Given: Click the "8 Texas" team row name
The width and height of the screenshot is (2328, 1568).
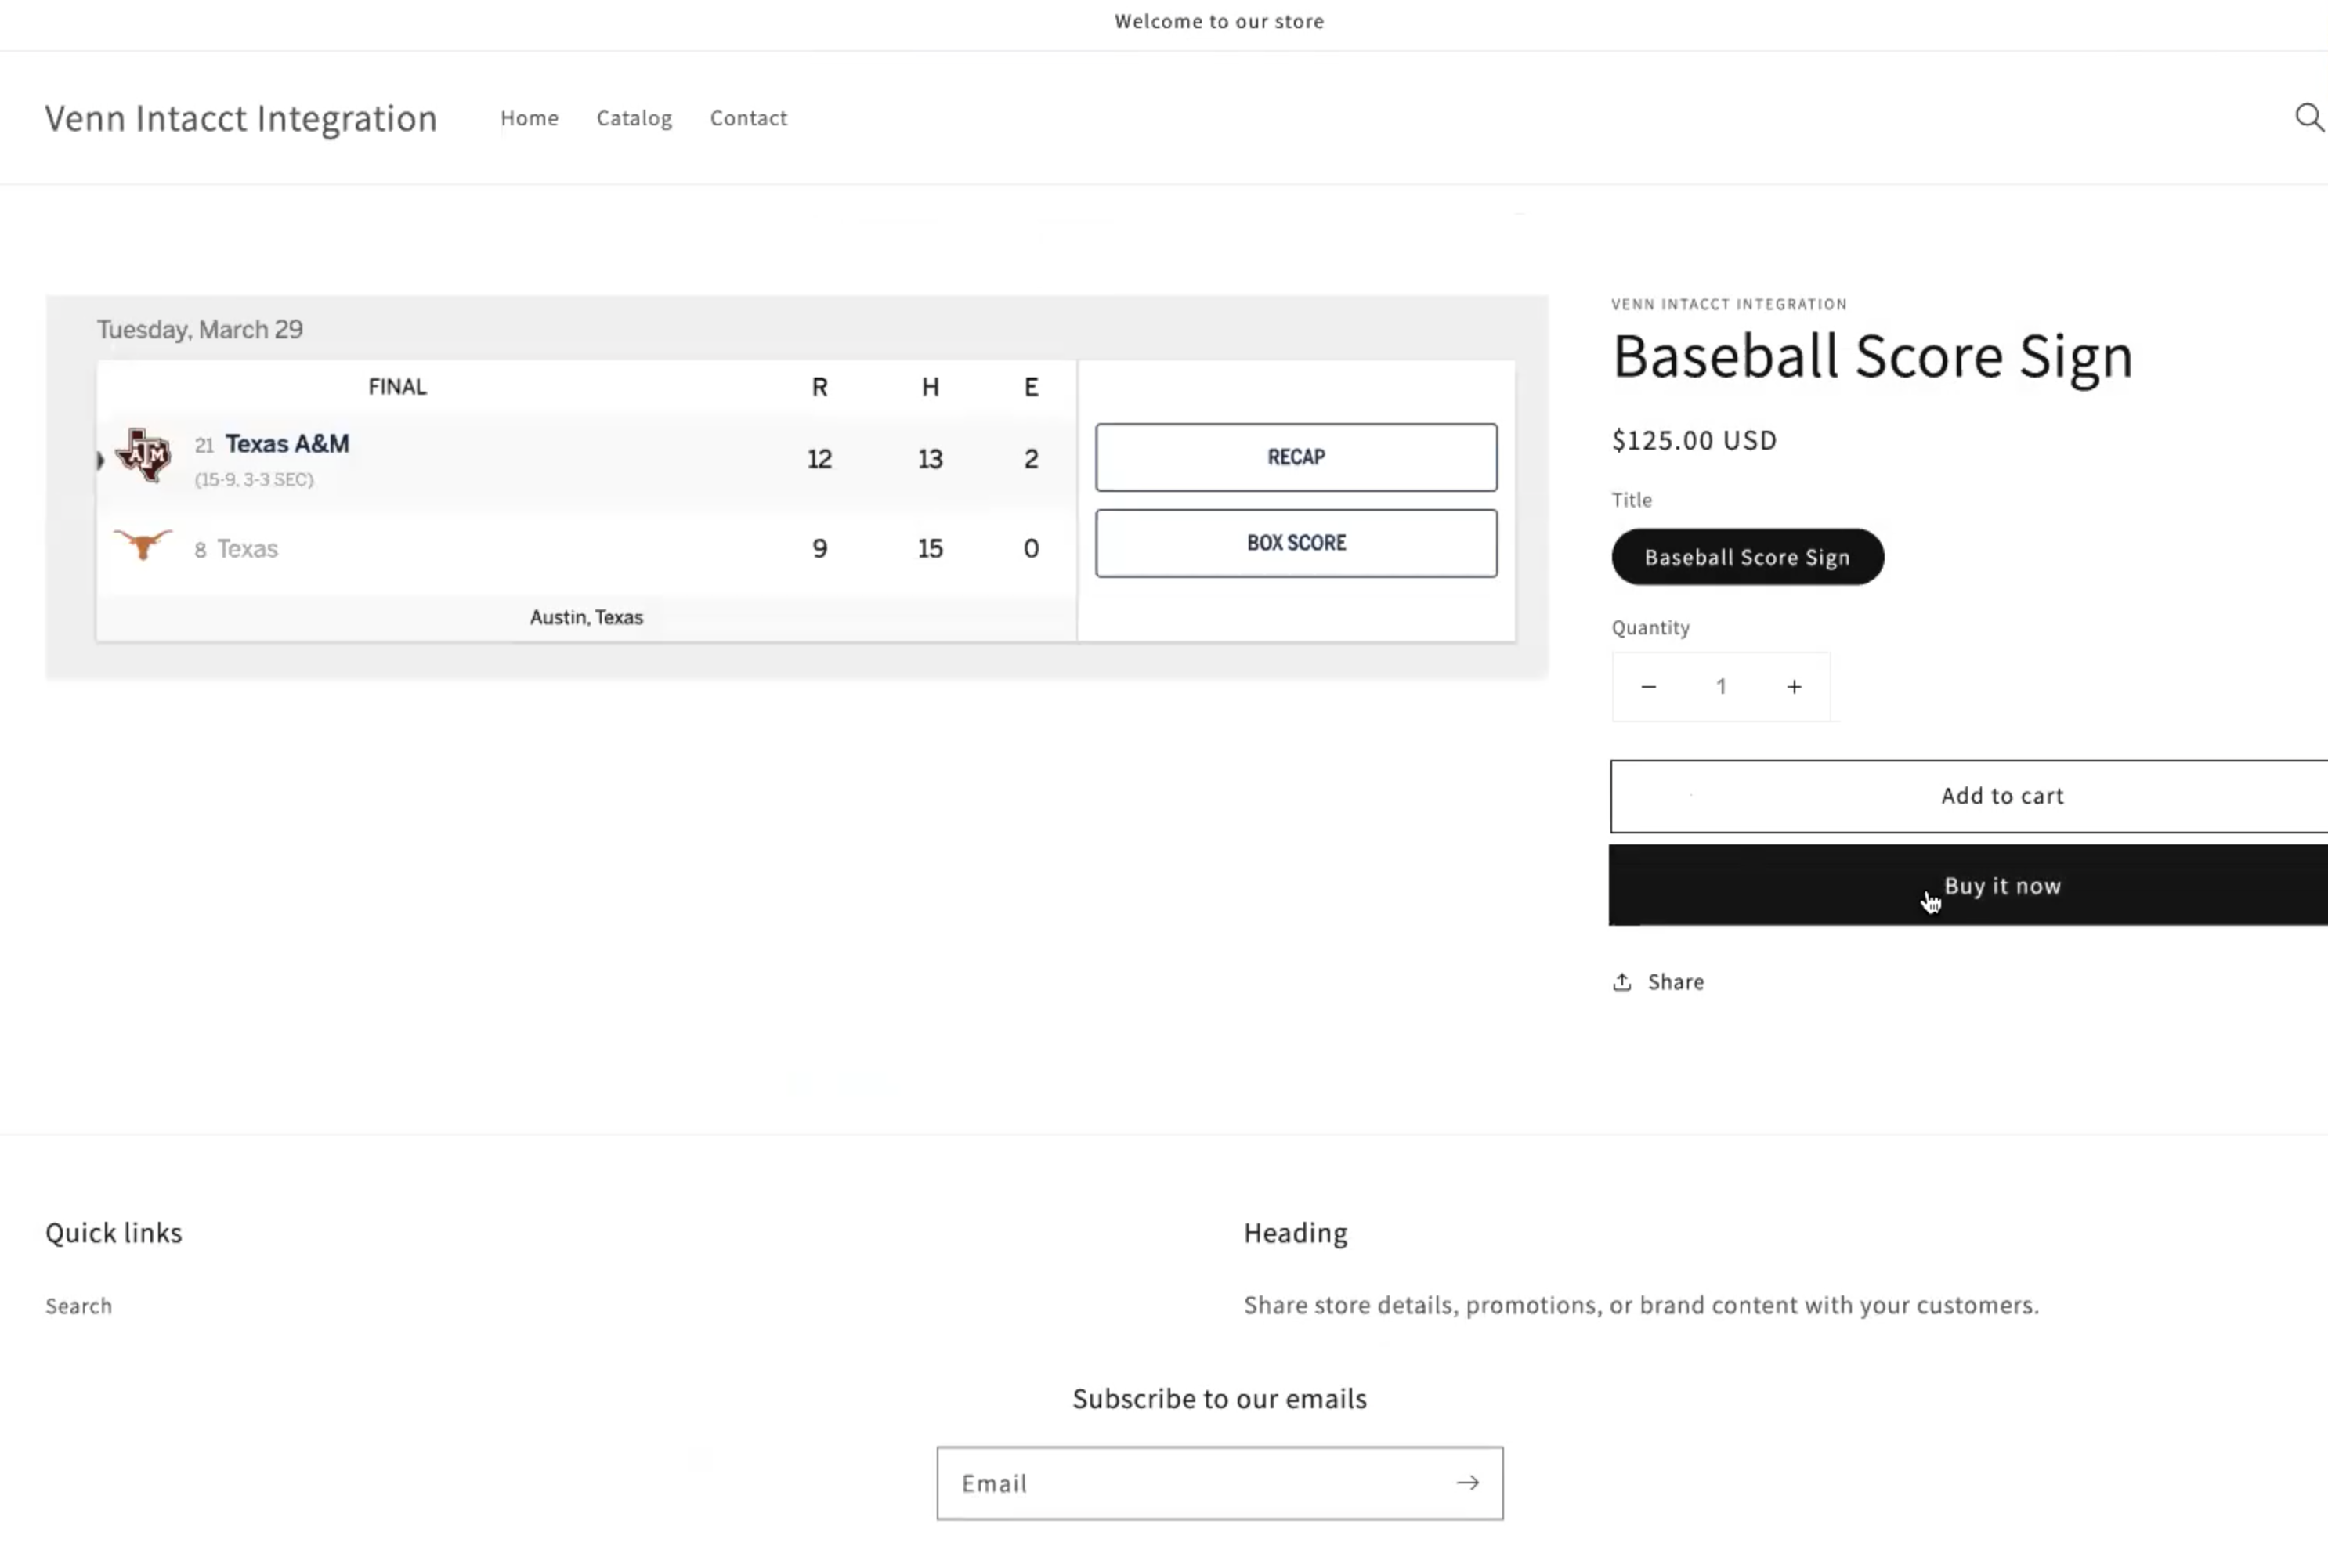Looking at the screenshot, I should pyautogui.click(x=236, y=549).
